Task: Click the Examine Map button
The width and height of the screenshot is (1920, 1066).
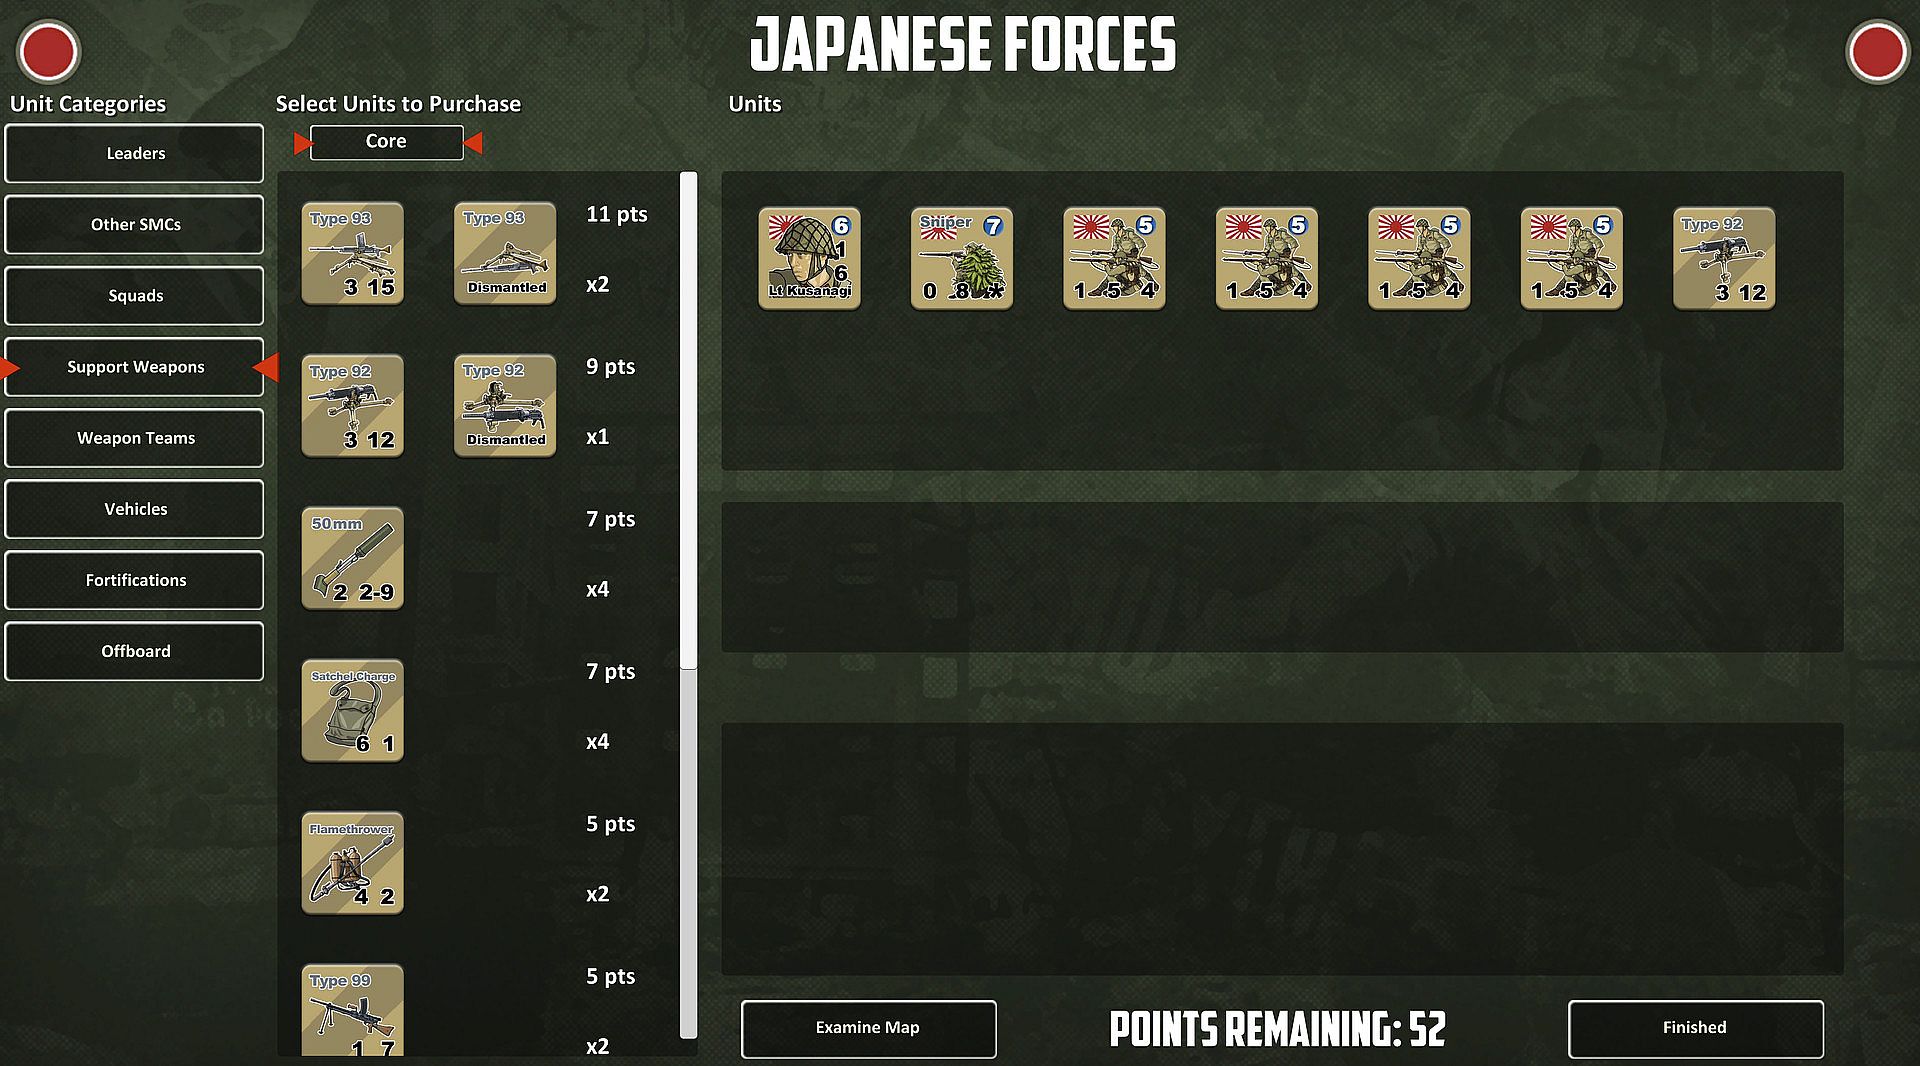Action: tap(868, 1028)
